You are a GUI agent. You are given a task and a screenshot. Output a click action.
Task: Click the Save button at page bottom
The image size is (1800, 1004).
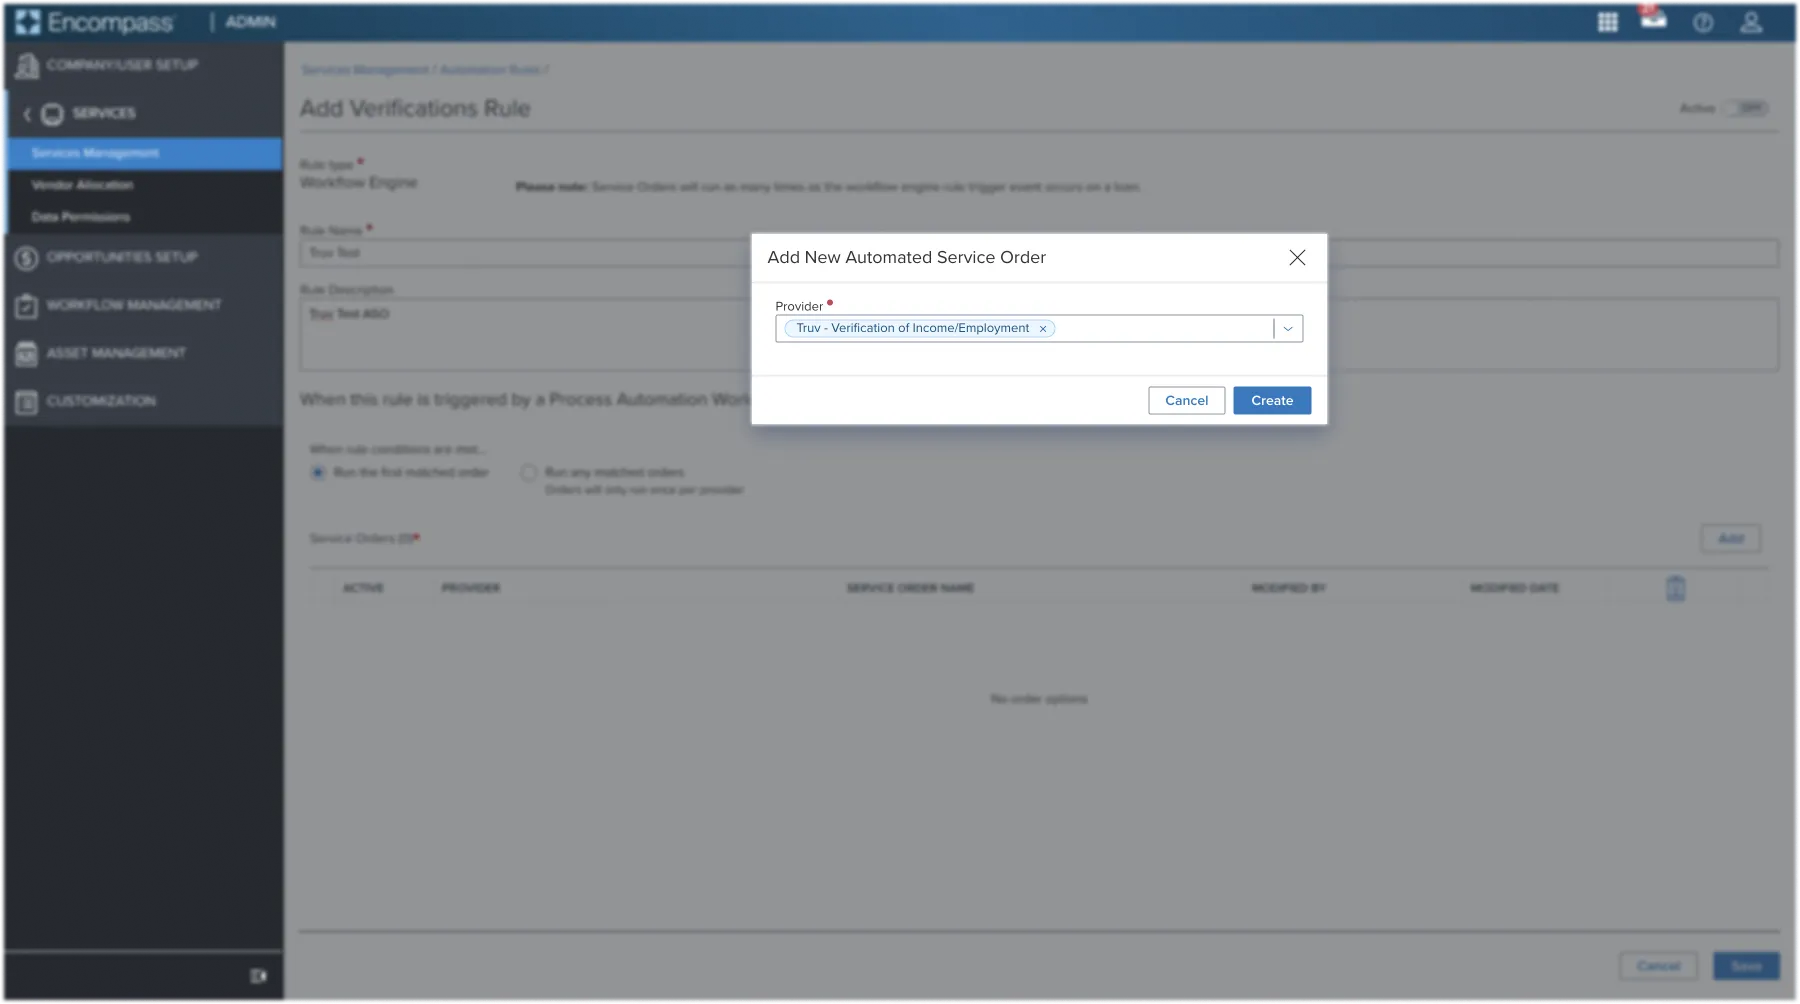(1746, 966)
